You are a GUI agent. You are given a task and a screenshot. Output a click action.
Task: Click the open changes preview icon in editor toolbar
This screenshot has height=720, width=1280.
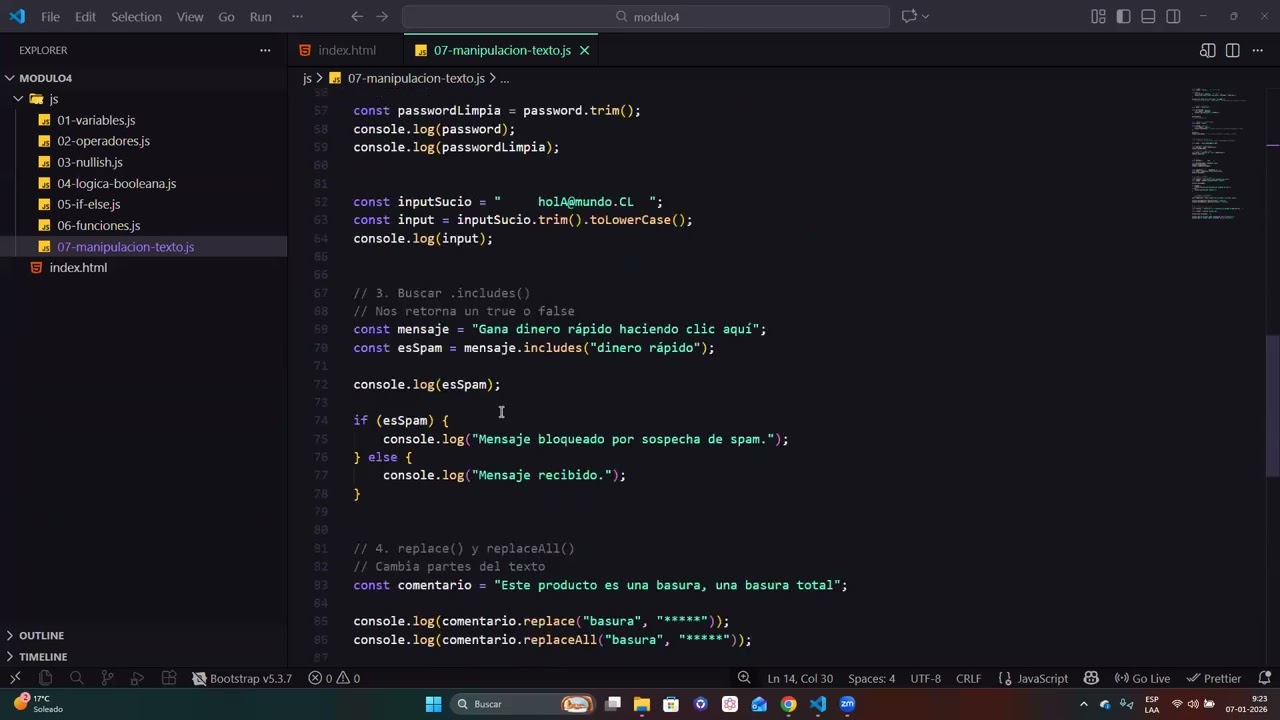point(1207,50)
